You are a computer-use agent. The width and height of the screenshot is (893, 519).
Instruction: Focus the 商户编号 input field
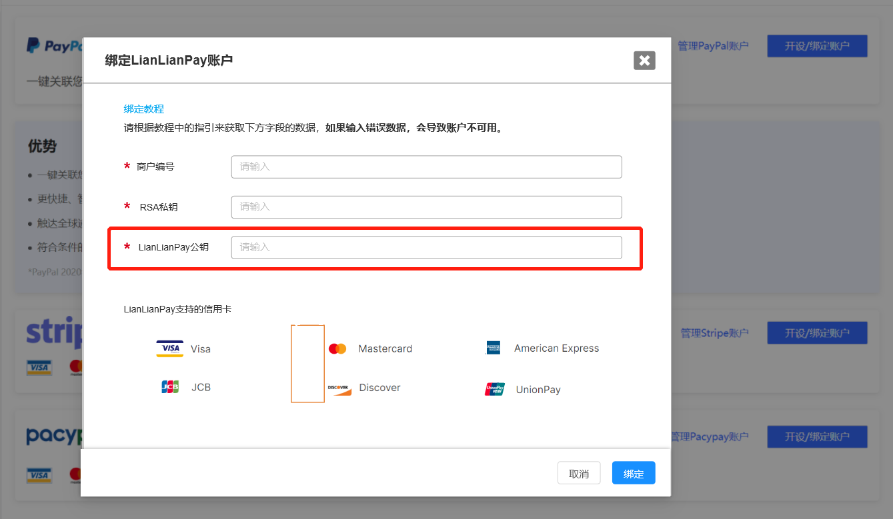426,167
